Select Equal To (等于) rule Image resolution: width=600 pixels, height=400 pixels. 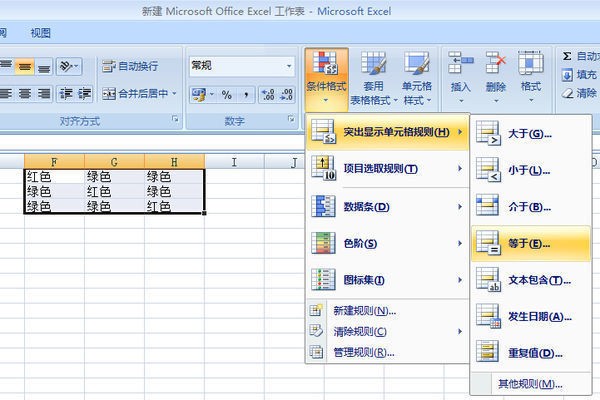click(x=531, y=243)
